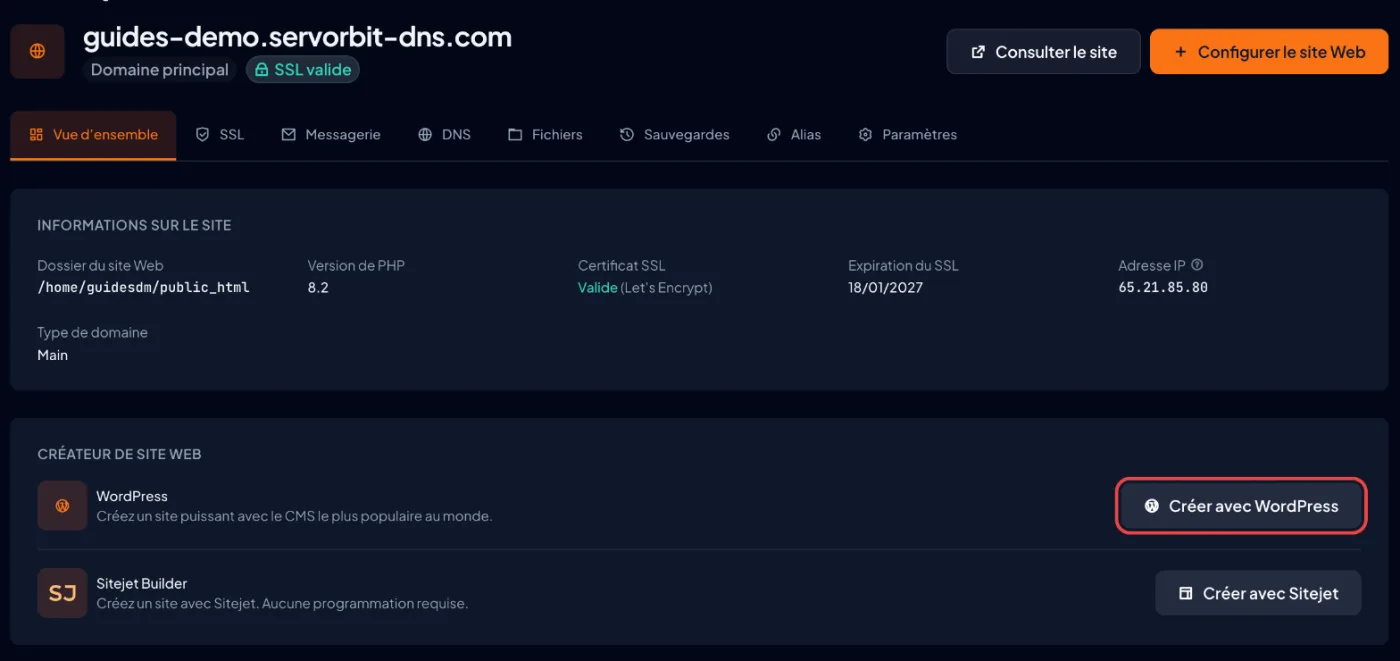This screenshot has height=661, width=1400.
Task: Go to the DNS tab
Action: [x=445, y=135]
